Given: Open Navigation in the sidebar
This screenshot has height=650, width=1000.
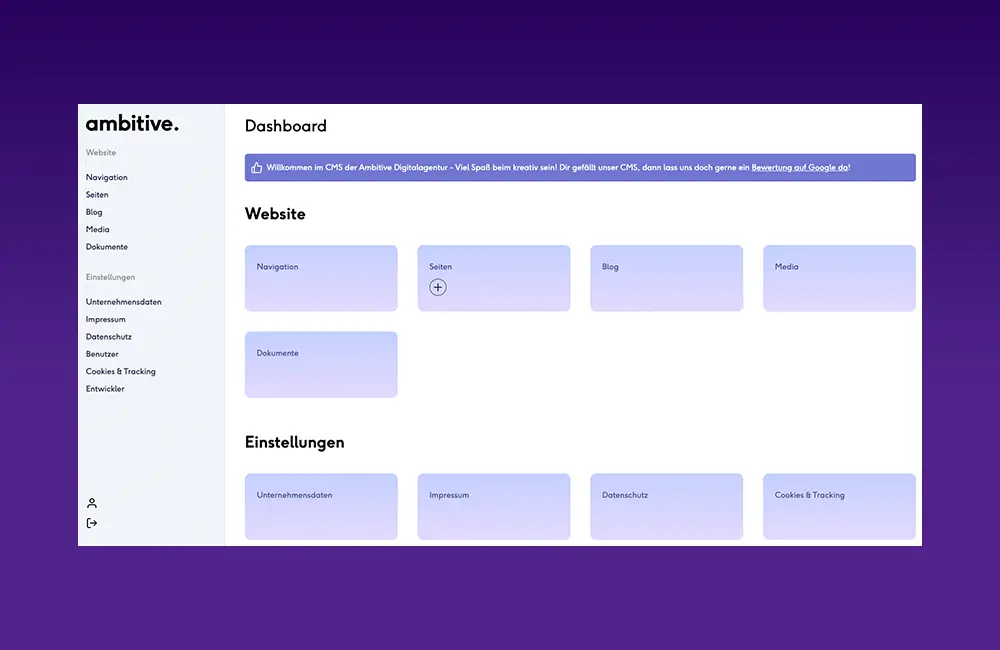Looking at the screenshot, I should coord(107,177).
